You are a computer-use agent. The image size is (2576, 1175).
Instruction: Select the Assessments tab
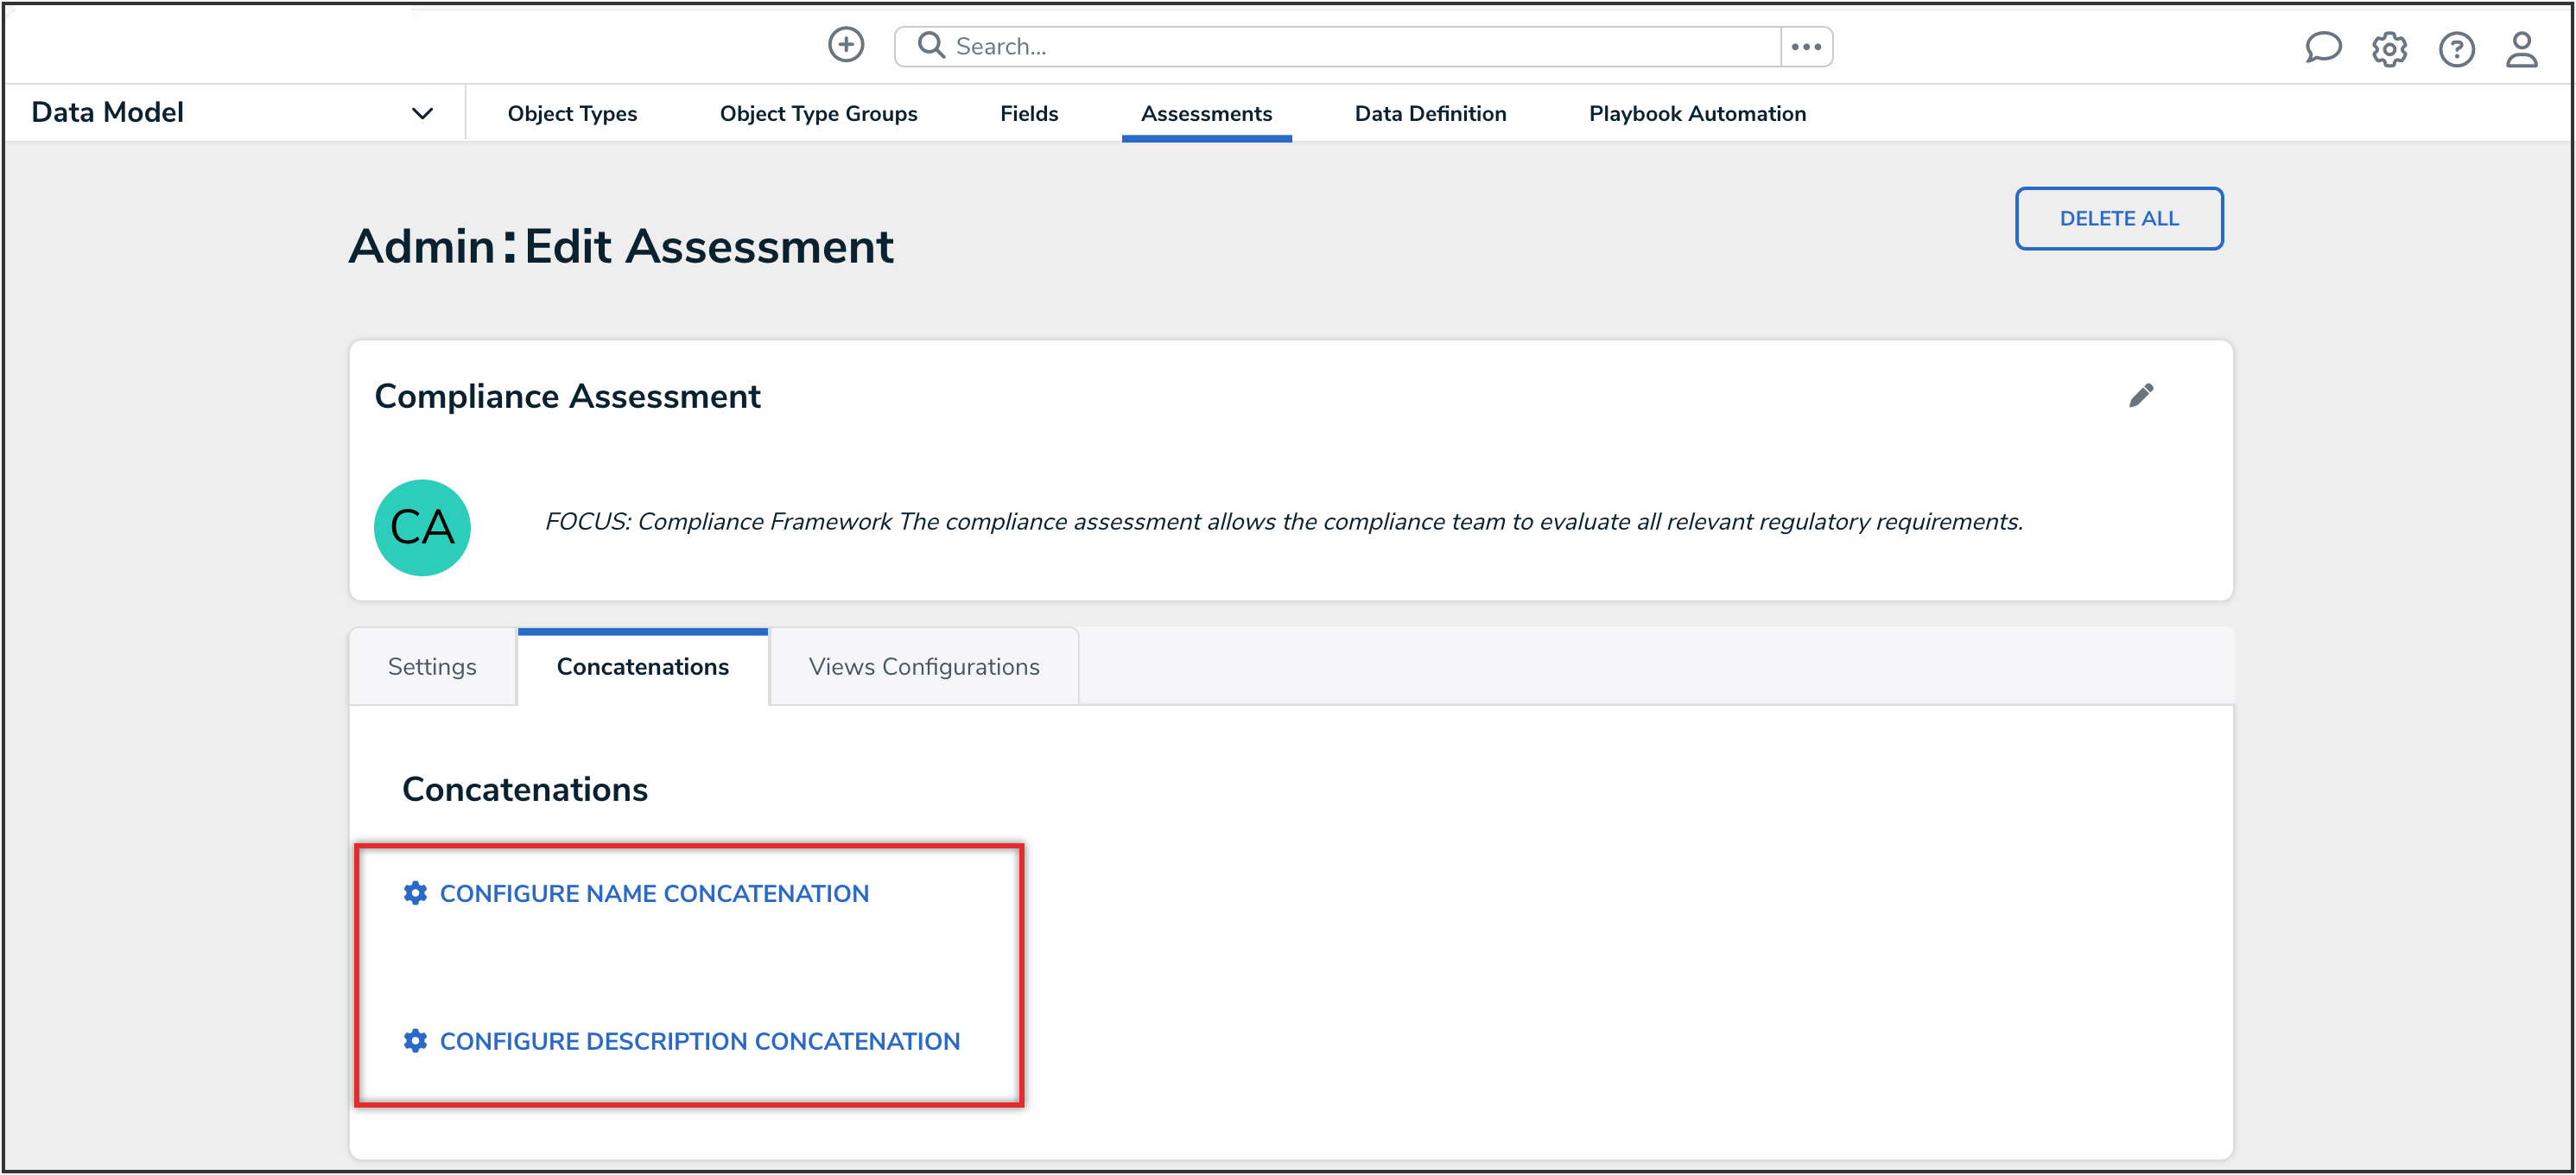pyautogui.click(x=1206, y=113)
